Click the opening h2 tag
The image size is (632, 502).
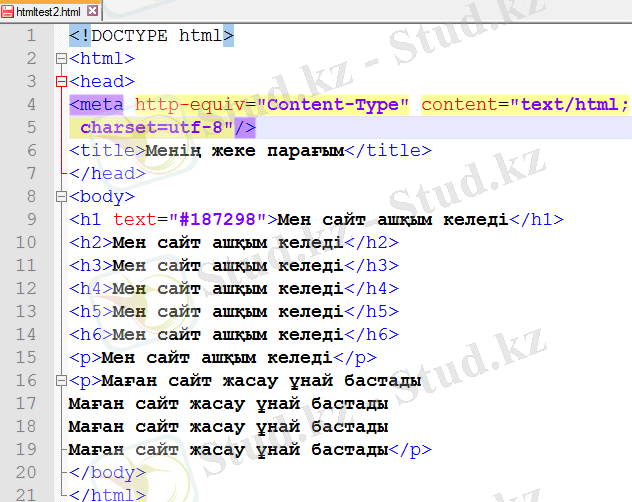pos(91,243)
